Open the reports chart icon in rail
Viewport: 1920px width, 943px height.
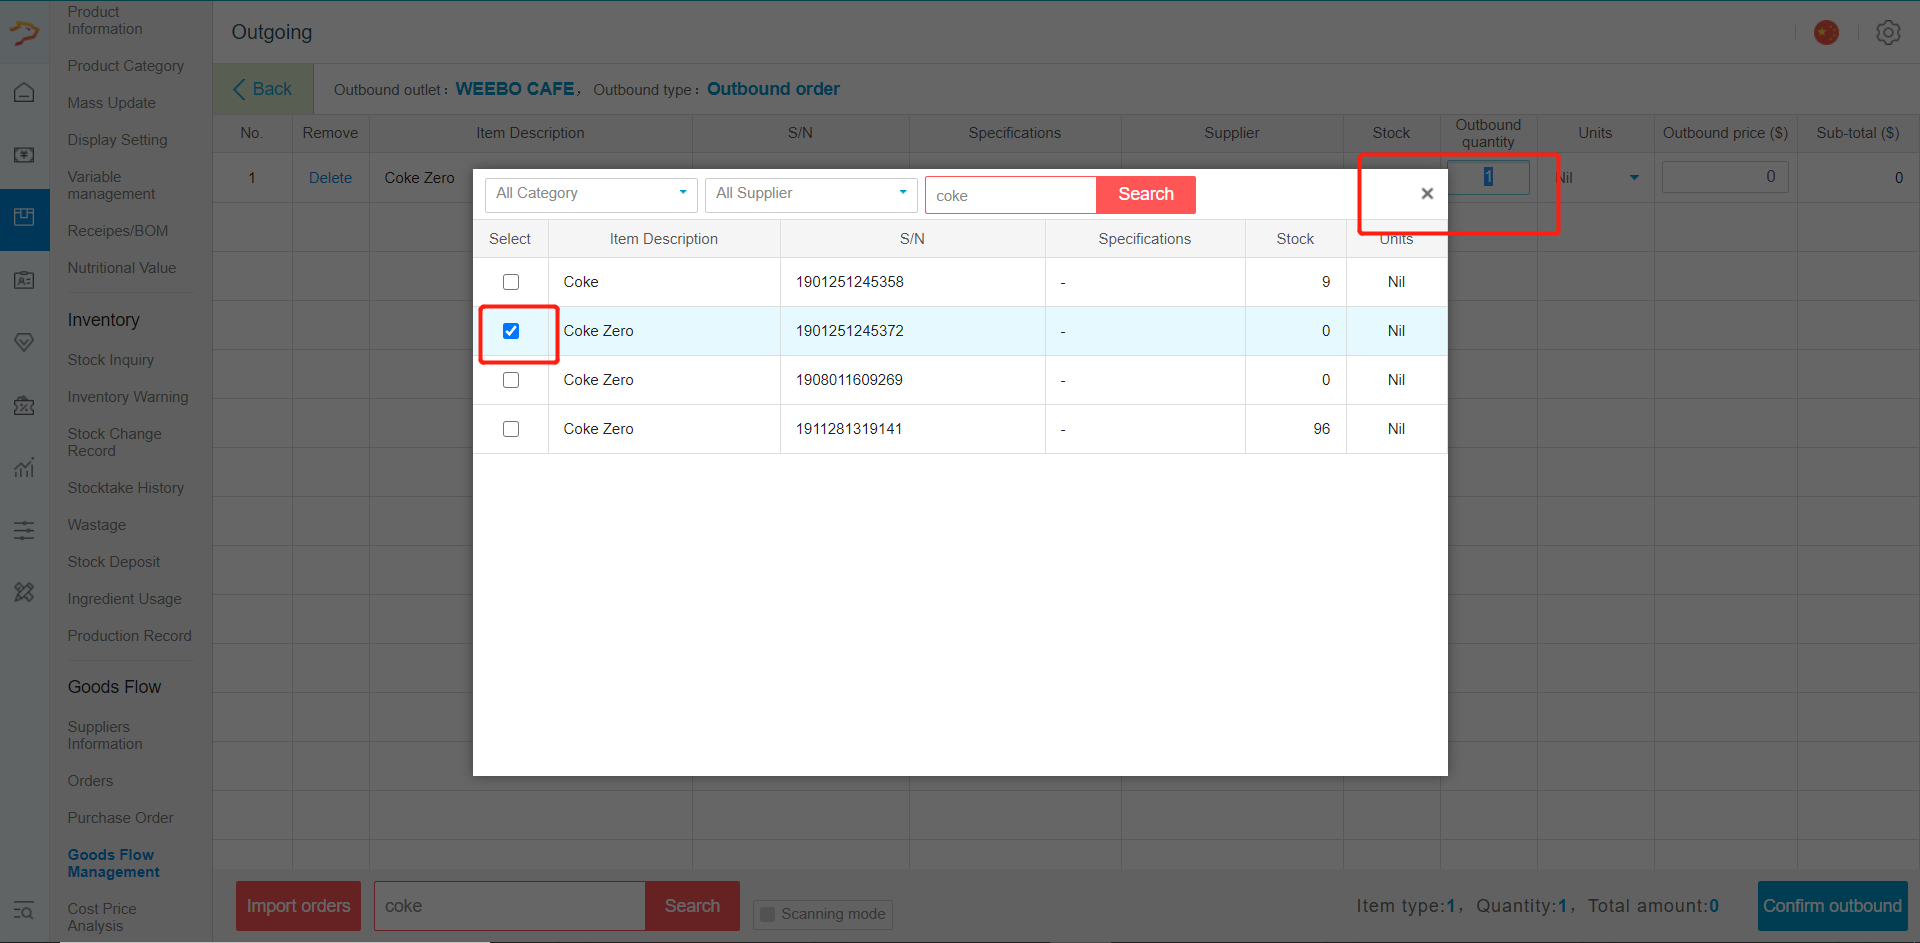[24, 468]
